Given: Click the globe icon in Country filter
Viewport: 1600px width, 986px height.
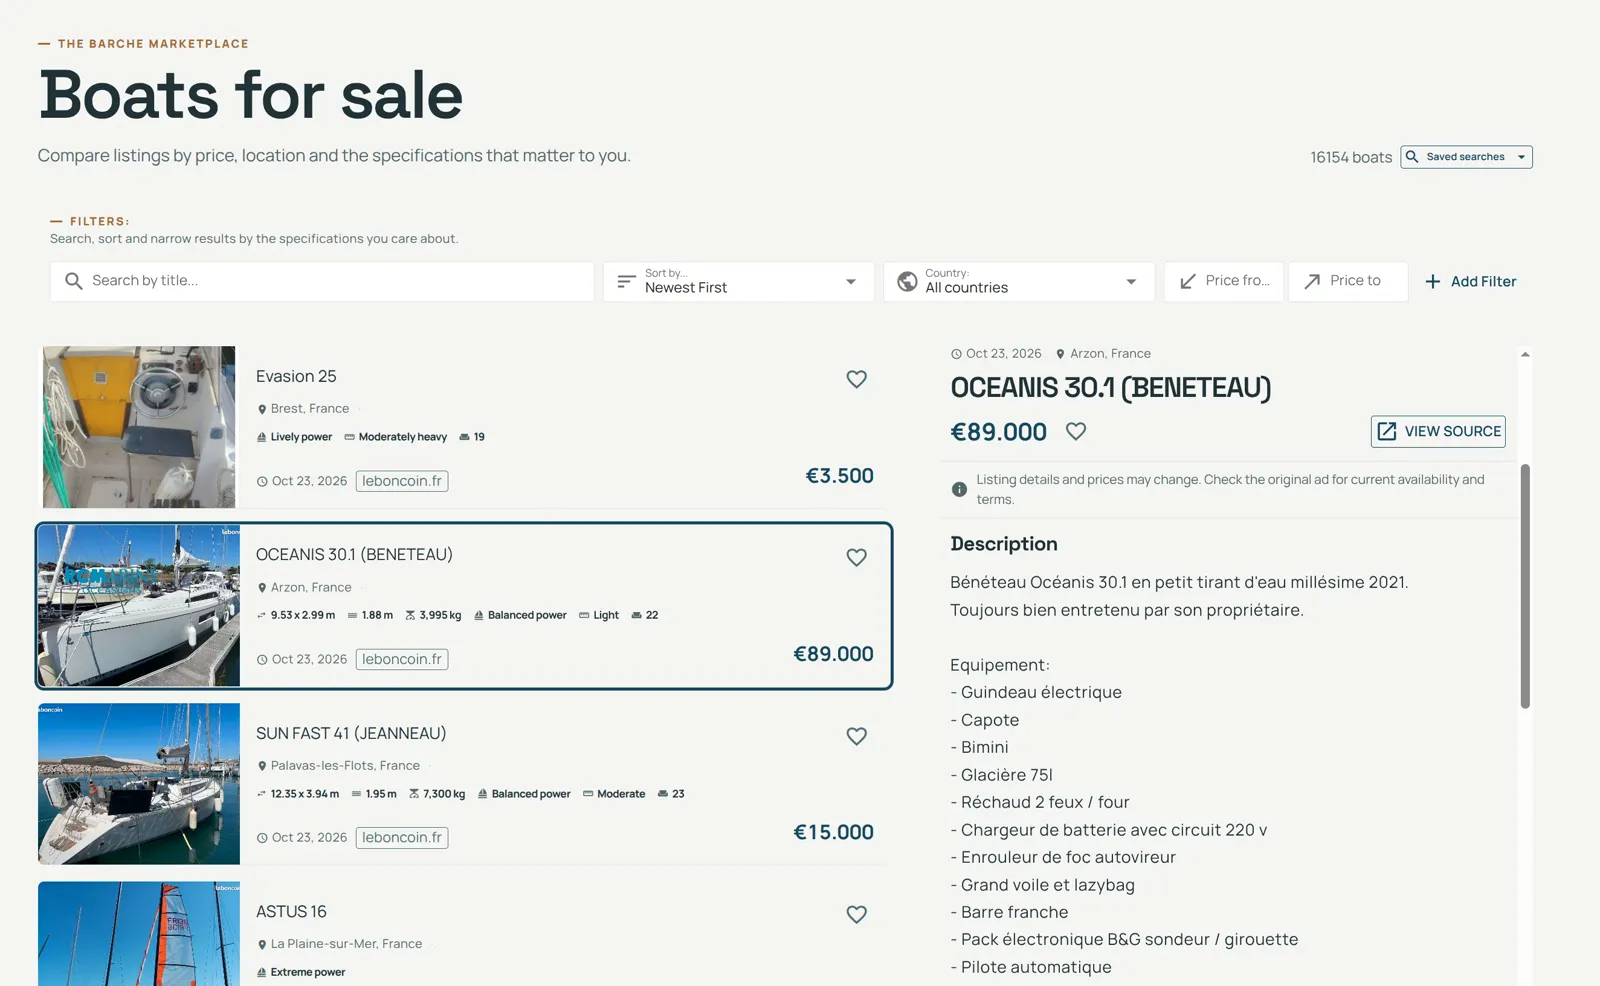Looking at the screenshot, I should [x=907, y=282].
